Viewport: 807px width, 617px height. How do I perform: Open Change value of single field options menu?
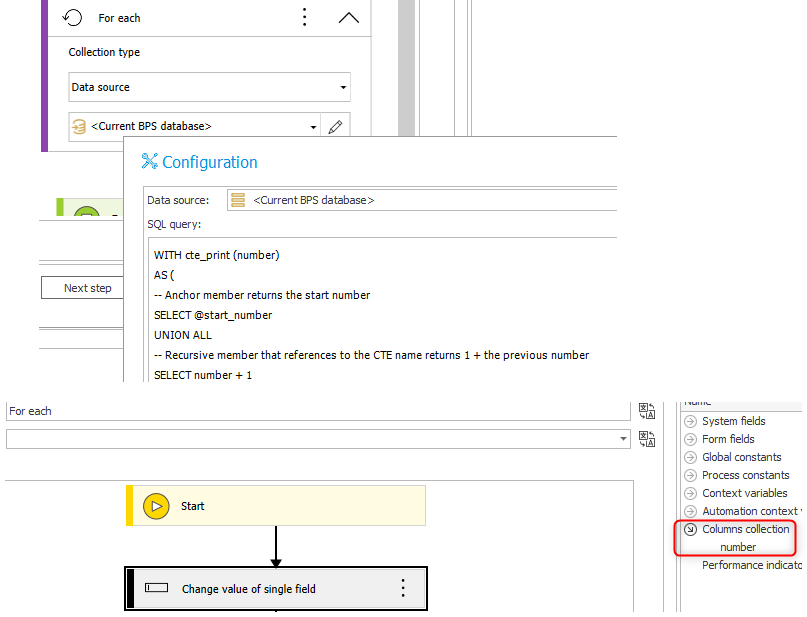[x=403, y=589]
